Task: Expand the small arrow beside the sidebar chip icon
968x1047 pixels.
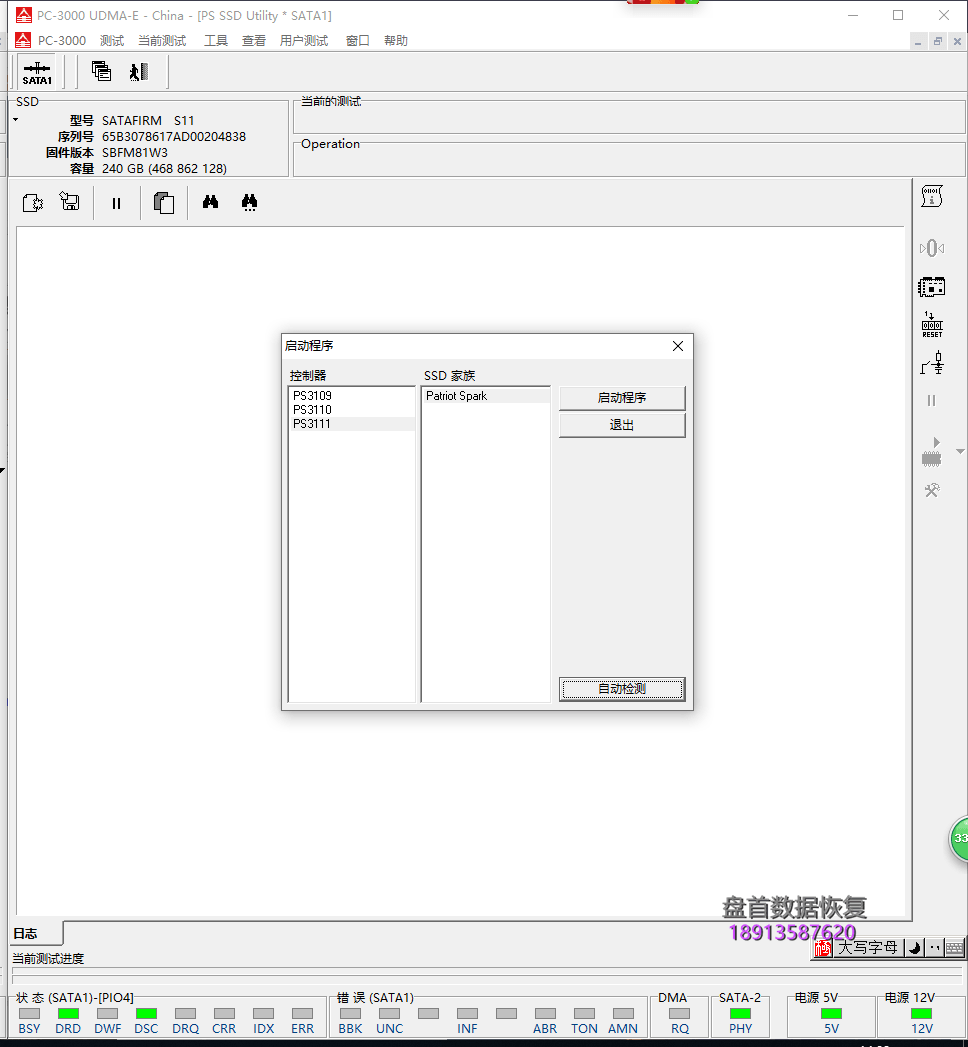Action: coord(960,452)
